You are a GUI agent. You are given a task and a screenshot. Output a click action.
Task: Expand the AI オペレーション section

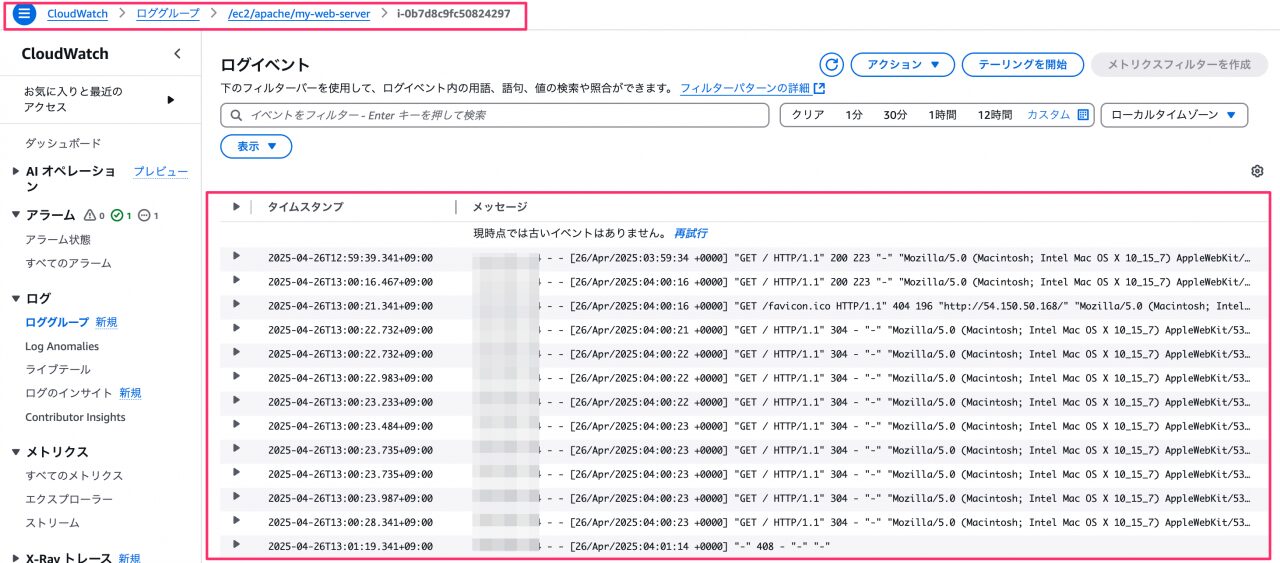pos(16,172)
